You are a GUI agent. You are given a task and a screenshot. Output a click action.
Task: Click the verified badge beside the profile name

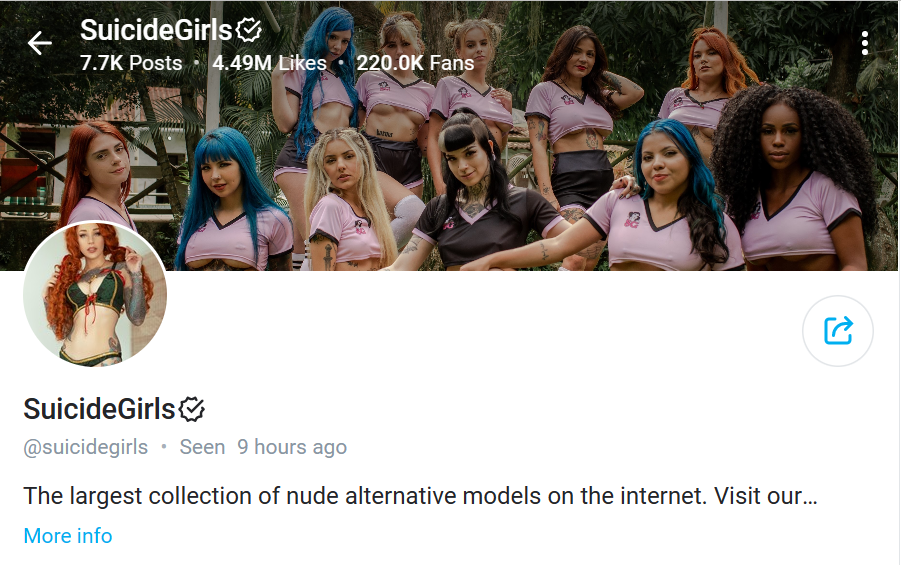tap(192, 409)
